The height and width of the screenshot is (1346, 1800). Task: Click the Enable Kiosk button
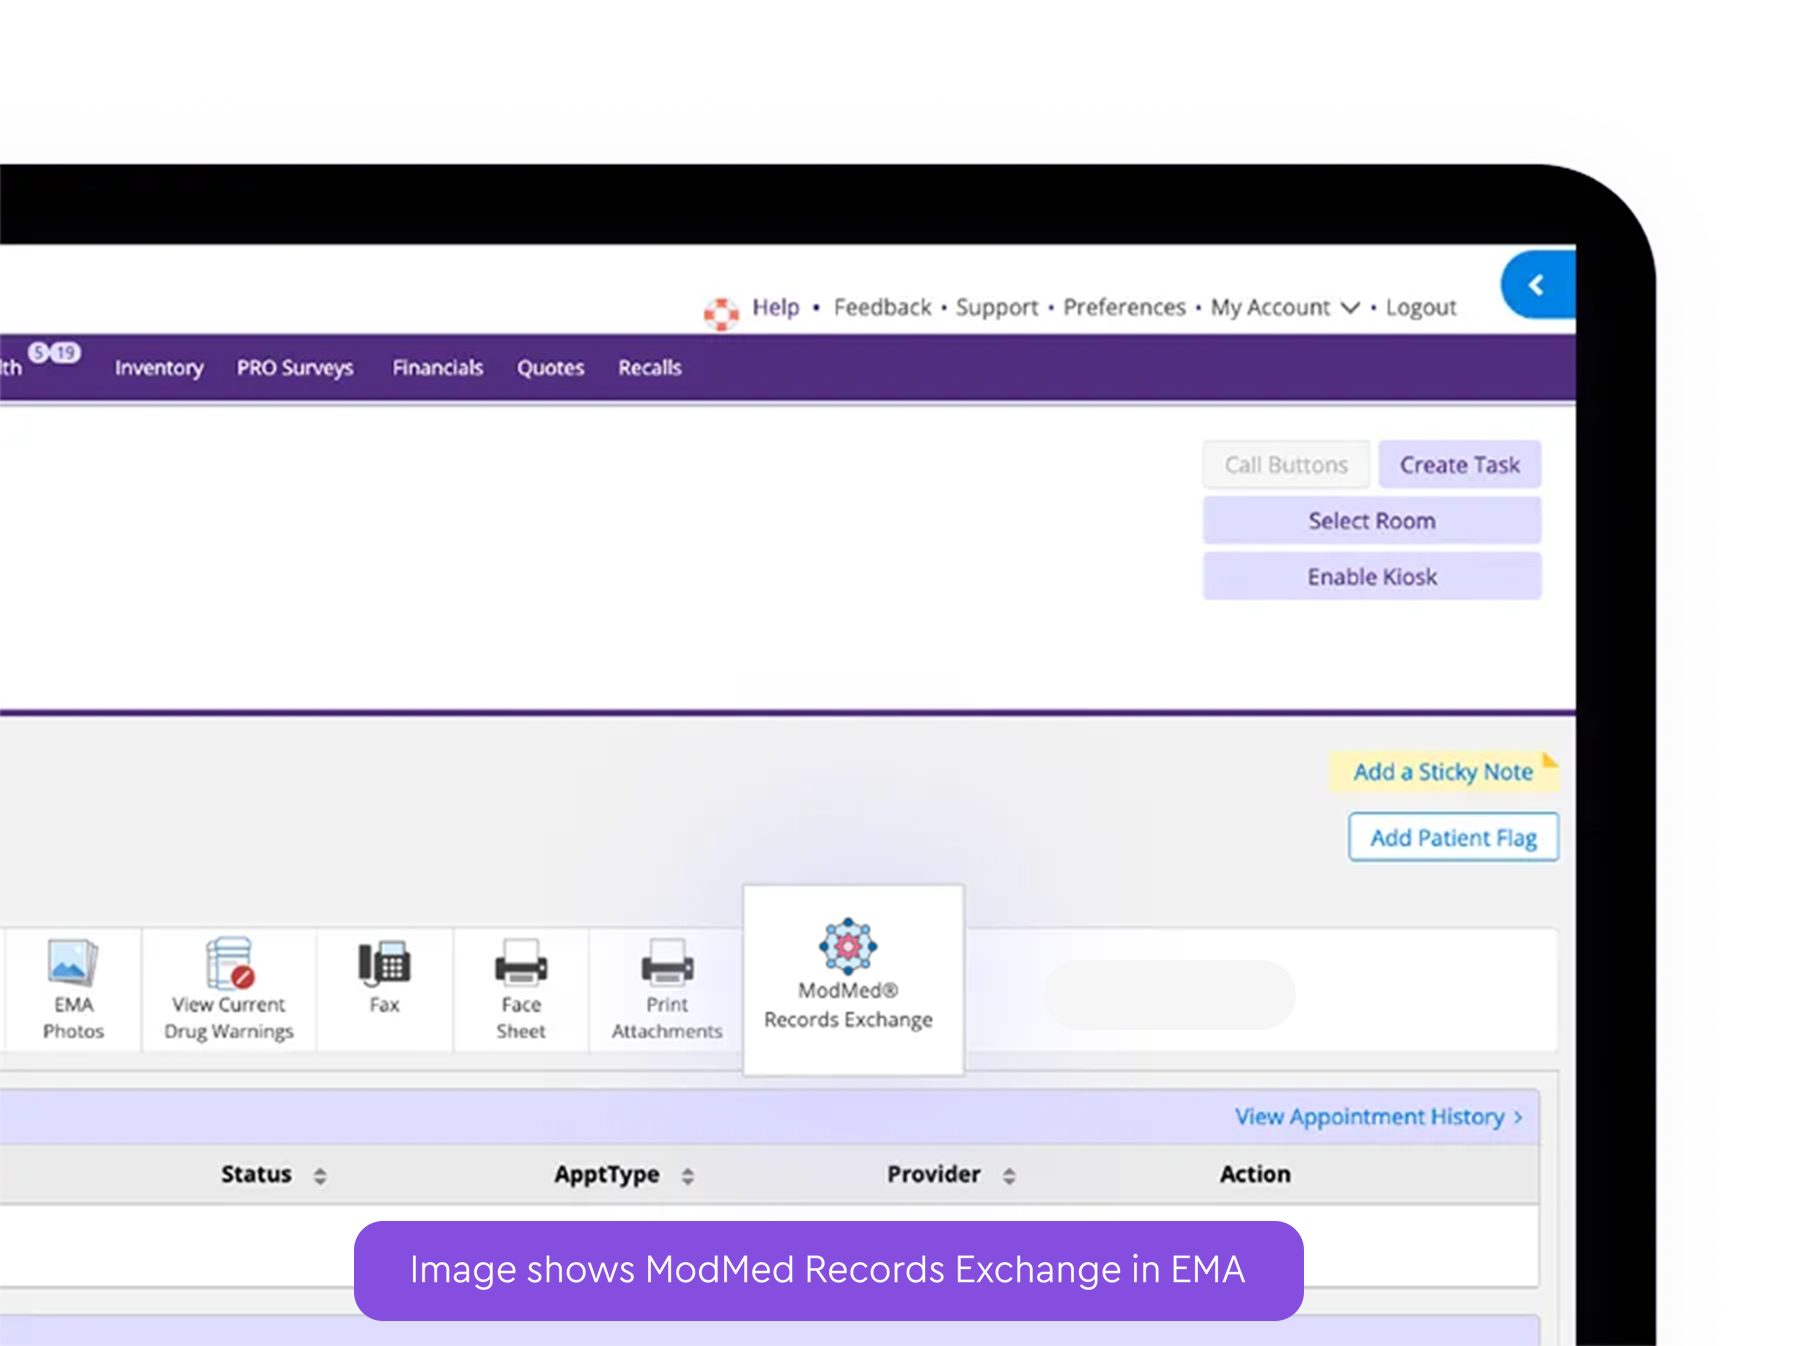1371,577
